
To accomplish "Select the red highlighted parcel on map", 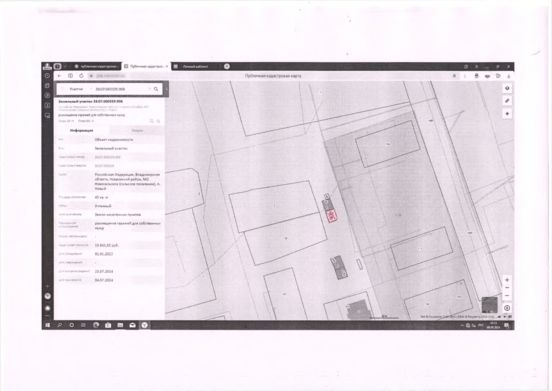I will [331, 216].
